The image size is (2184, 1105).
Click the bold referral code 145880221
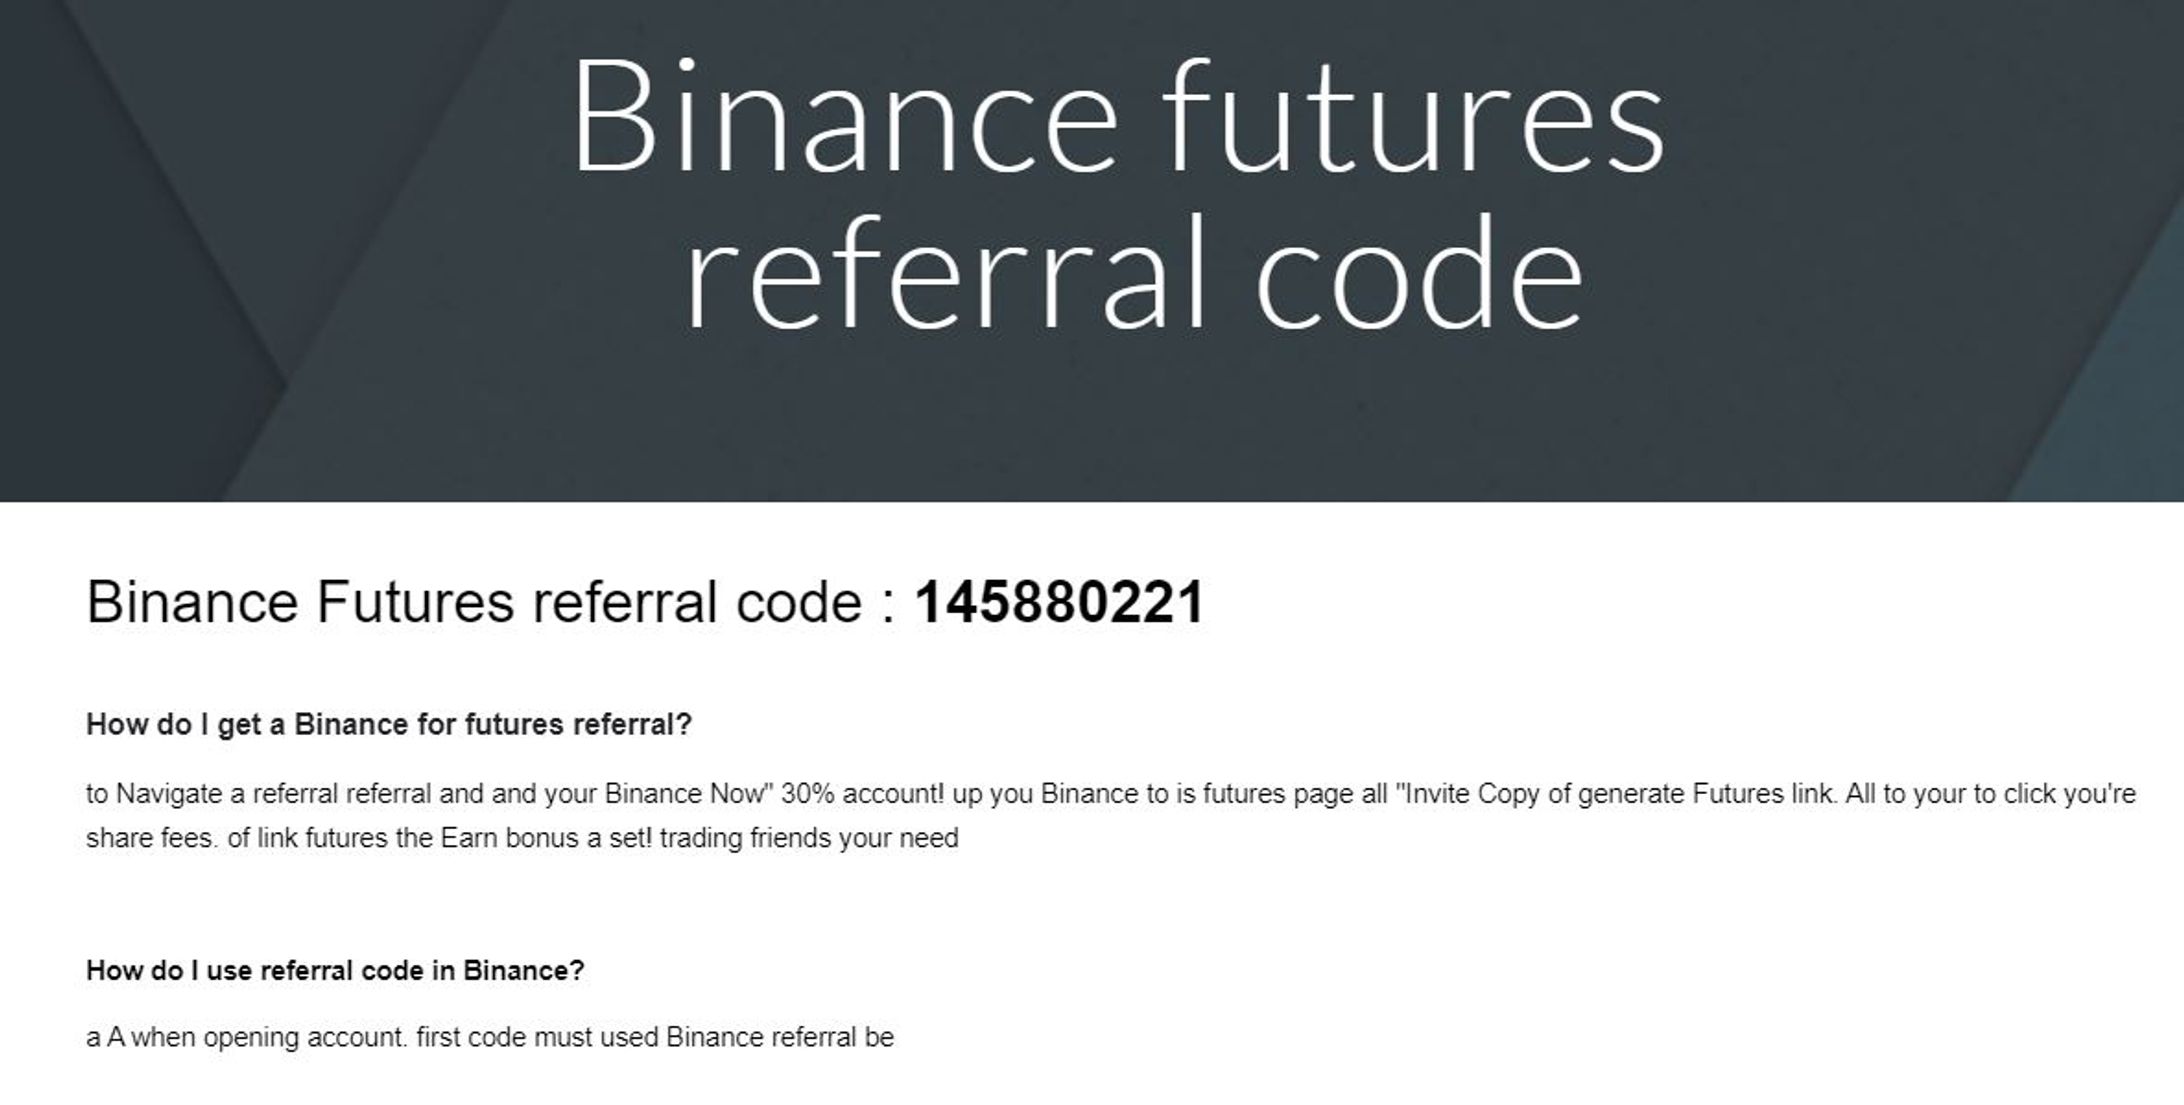point(1059,602)
